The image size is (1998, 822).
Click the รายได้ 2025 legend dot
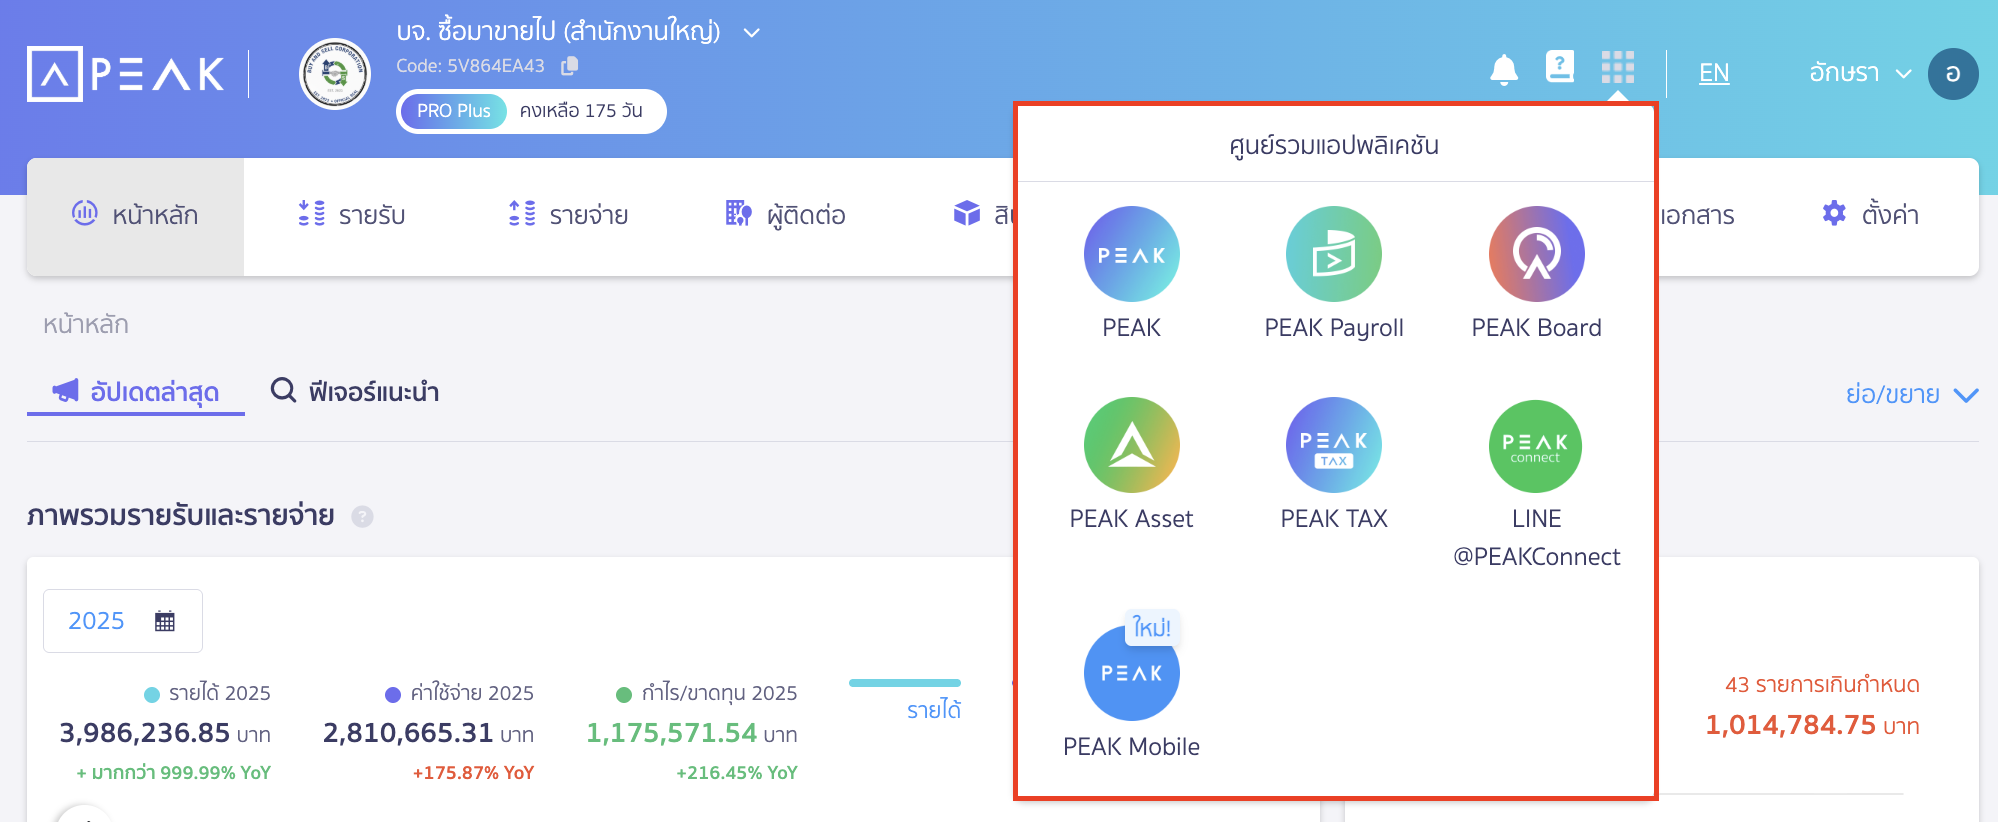[152, 694]
